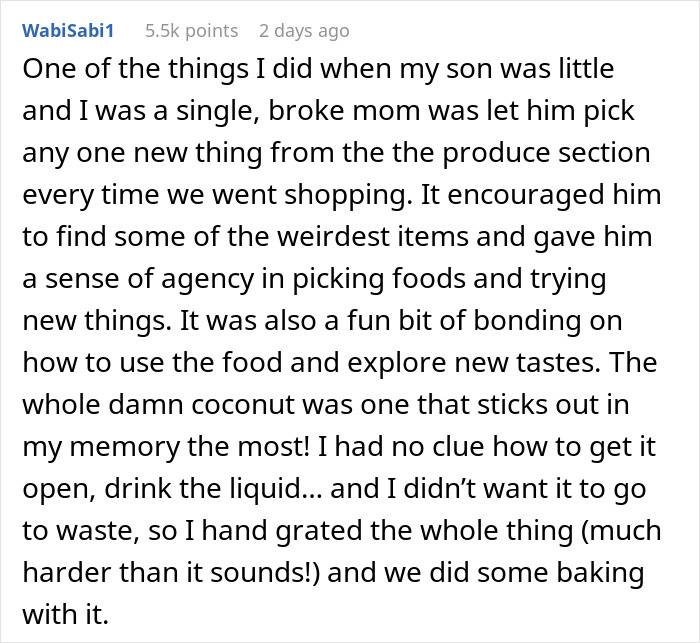
Task: Click the "2 days ago" timestamp
Action: [x=303, y=31]
